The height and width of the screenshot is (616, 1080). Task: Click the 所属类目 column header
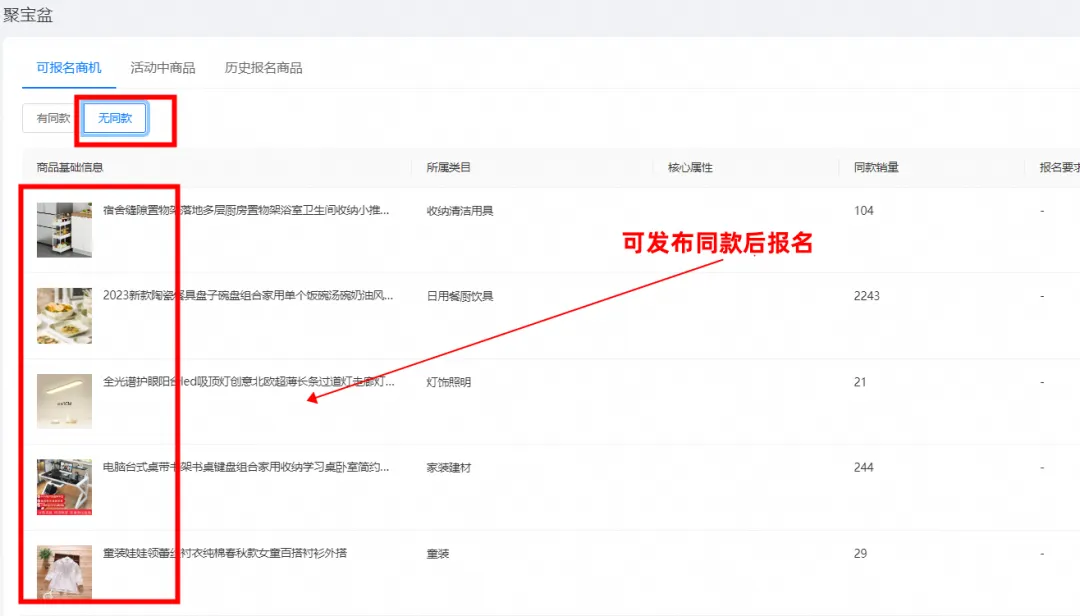coord(448,168)
